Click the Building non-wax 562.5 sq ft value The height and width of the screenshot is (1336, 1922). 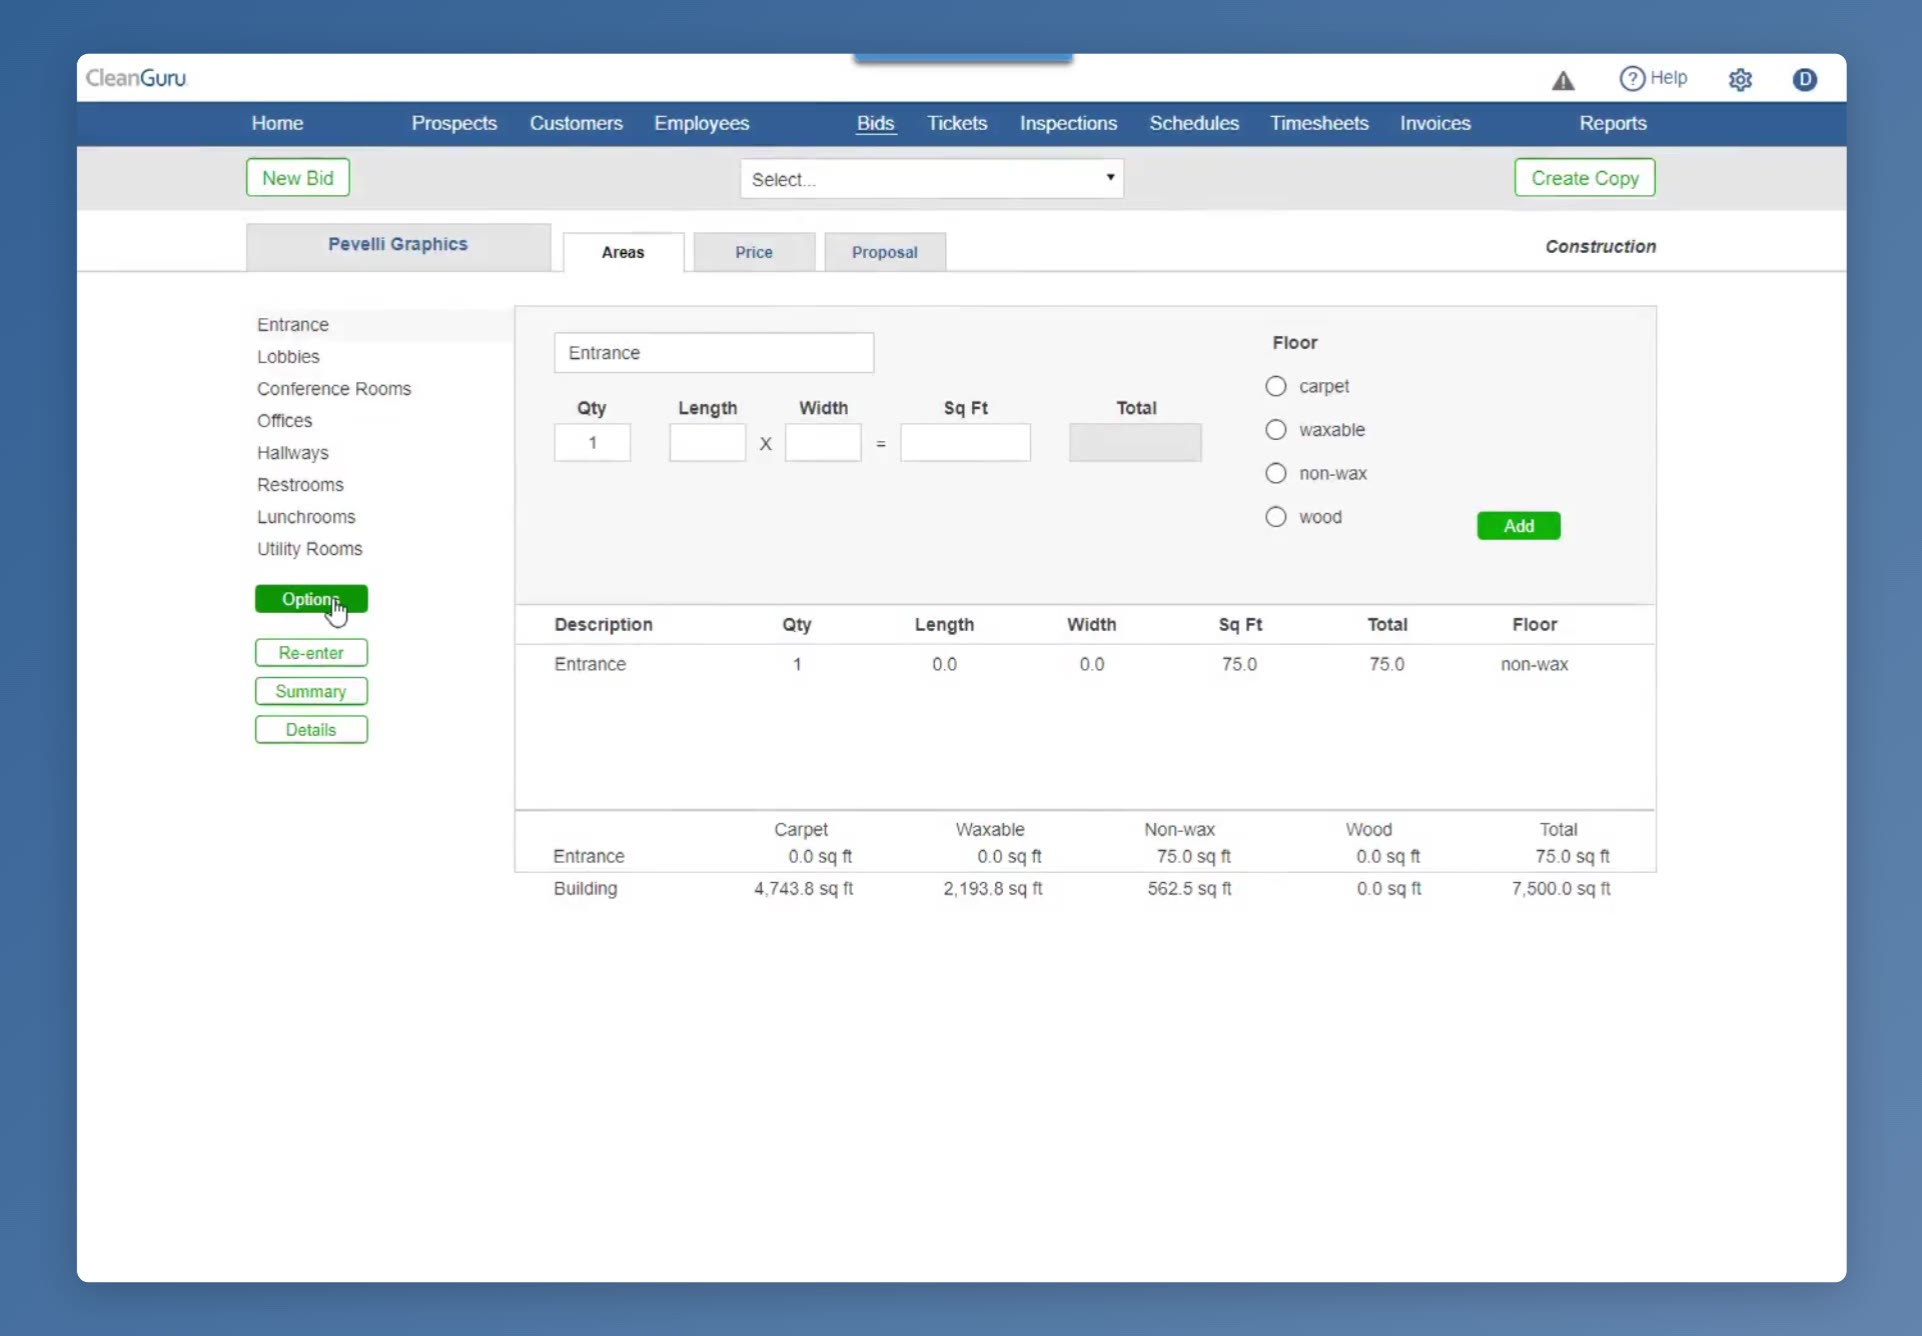pyautogui.click(x=1189, y=889)
